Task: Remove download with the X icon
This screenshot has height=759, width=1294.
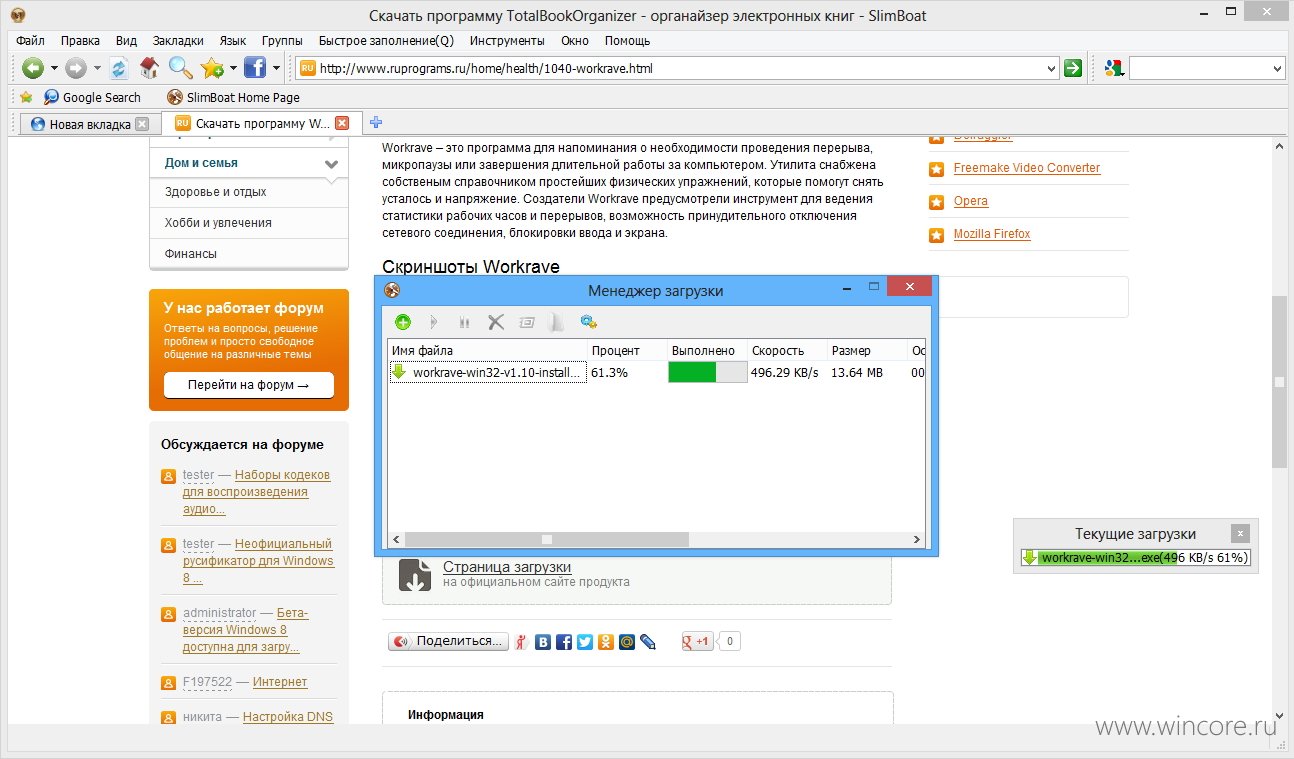Action: [x=495, y=322]
